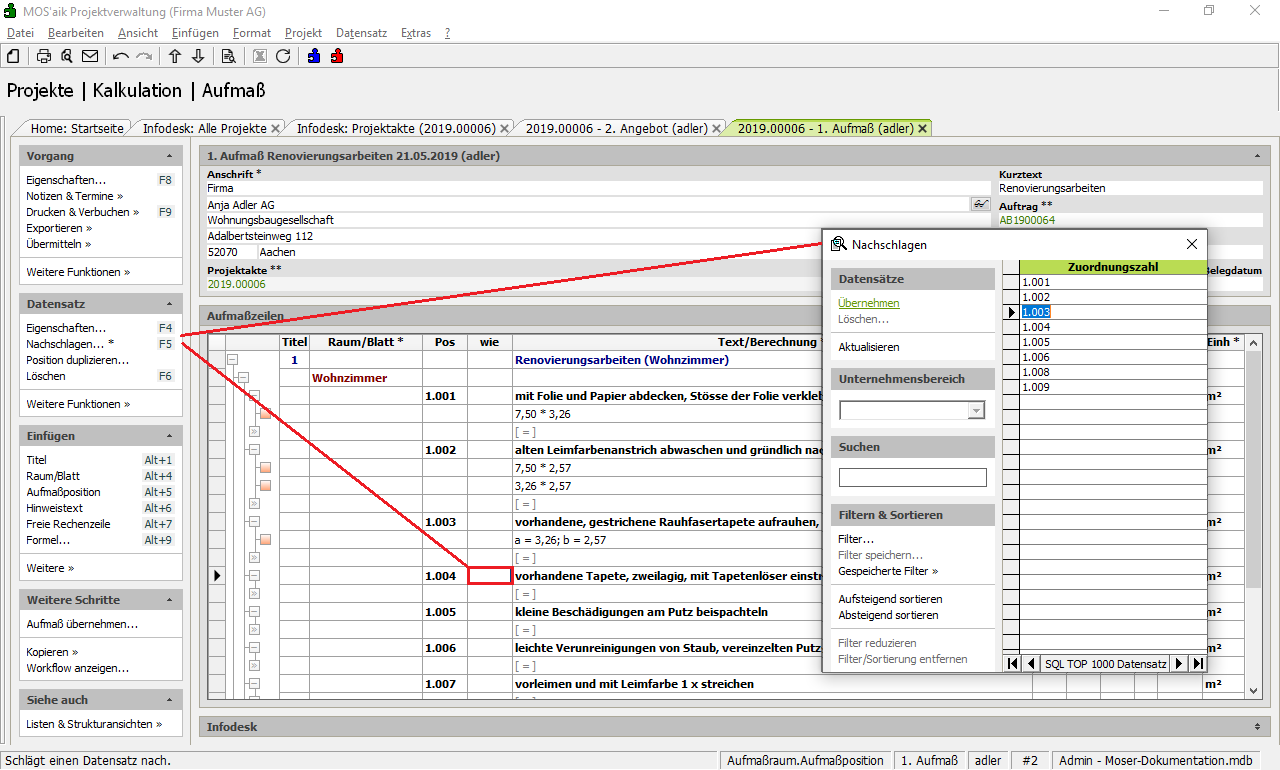Image resolution: width=1280 pixels, height=770 pixels.
Task: Expand the Infodesk section at the bottom
Action: click(1256, 725)
